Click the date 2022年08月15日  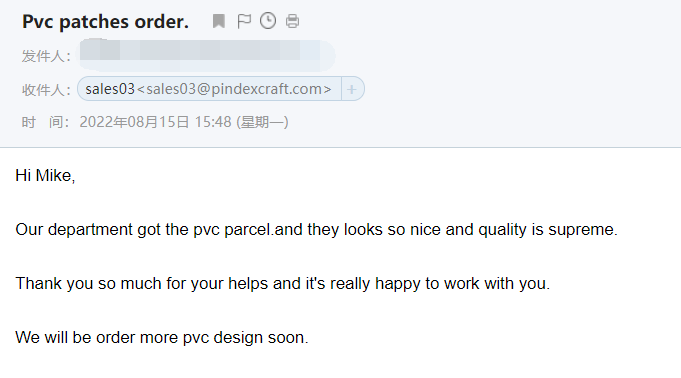coord(134,122)
